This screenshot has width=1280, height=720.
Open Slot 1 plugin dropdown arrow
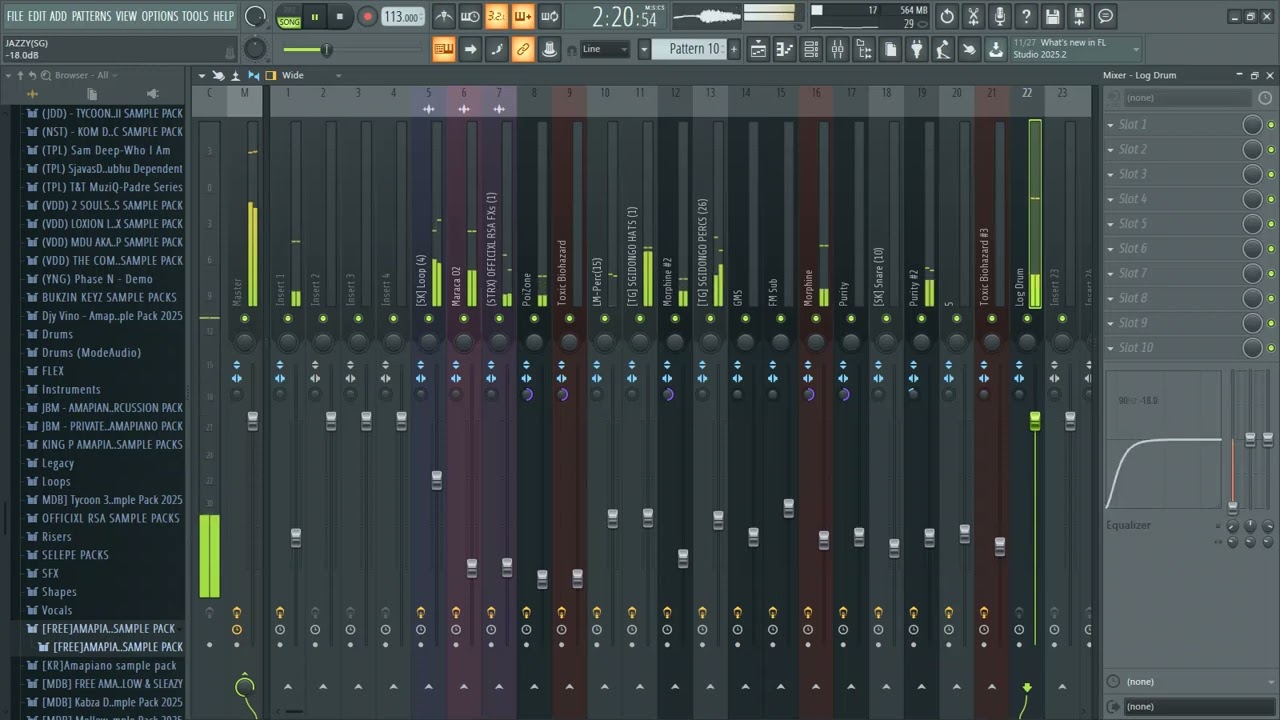(x=1110, y=125)
